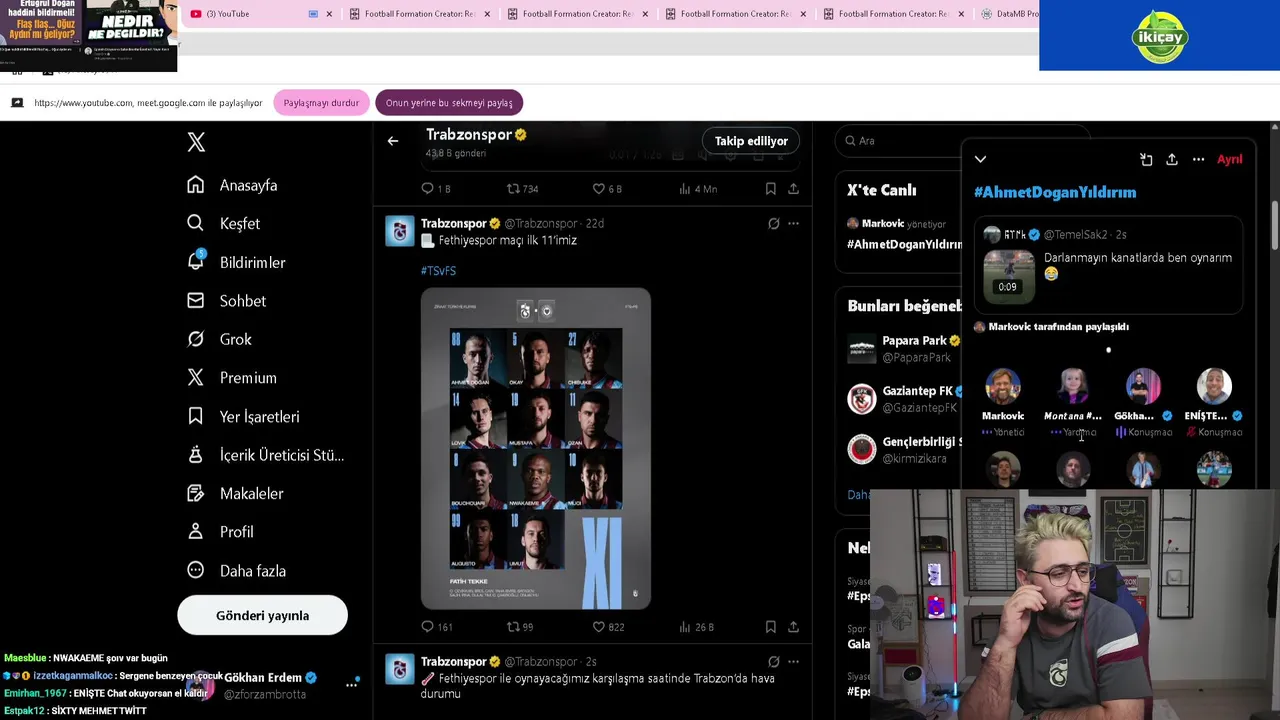1280x720 pixels.
Task: Open the #AhmetDoganYıldırım Space title
Action: [1055, 192]
